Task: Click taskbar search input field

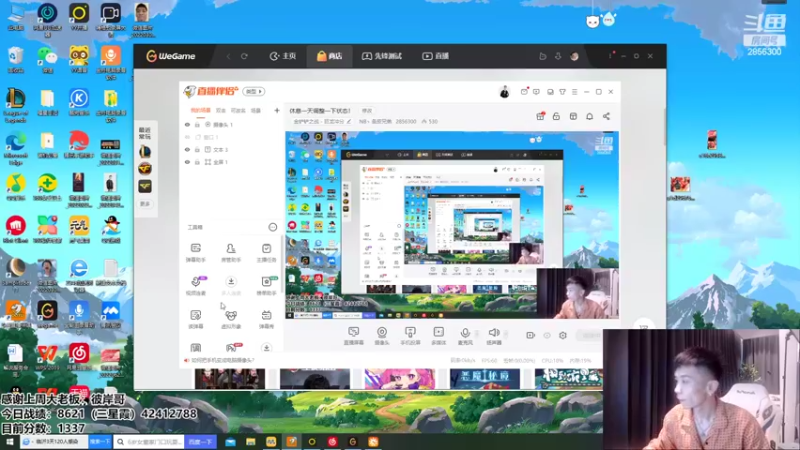Action: pos(148,442)
